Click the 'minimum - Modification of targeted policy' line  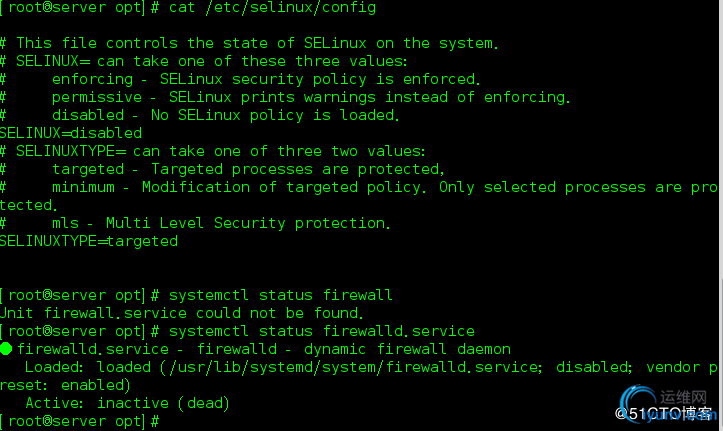click(359, 196)
